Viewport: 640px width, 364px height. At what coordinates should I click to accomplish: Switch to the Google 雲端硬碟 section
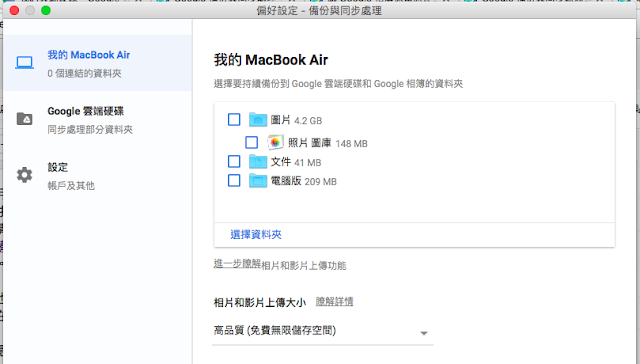click(x=97, y=120)
